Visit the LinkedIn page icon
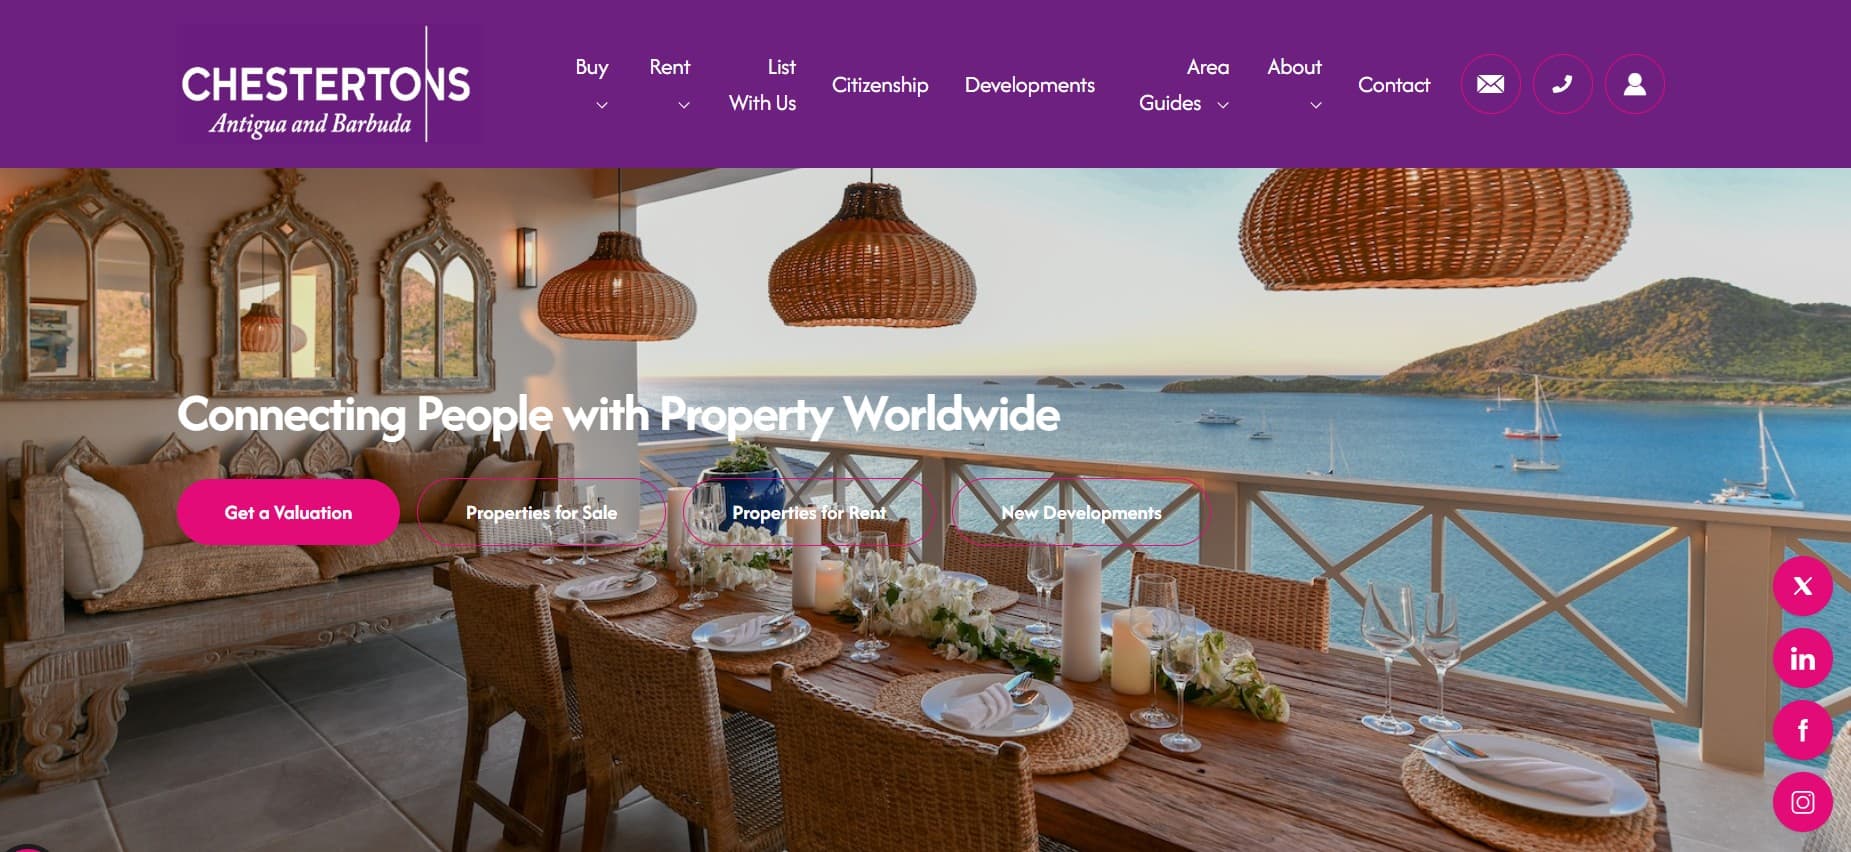 click(x=1802, y=658)
